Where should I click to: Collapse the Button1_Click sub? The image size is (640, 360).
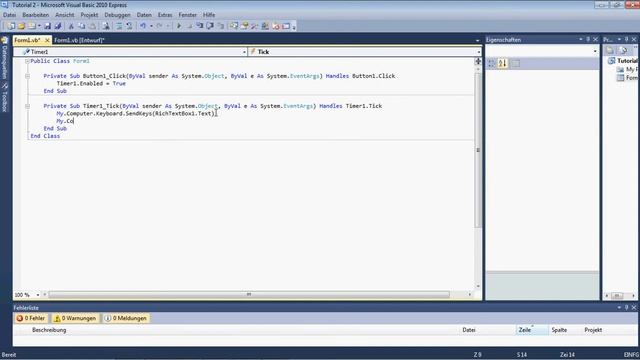[x=27, y=76]
